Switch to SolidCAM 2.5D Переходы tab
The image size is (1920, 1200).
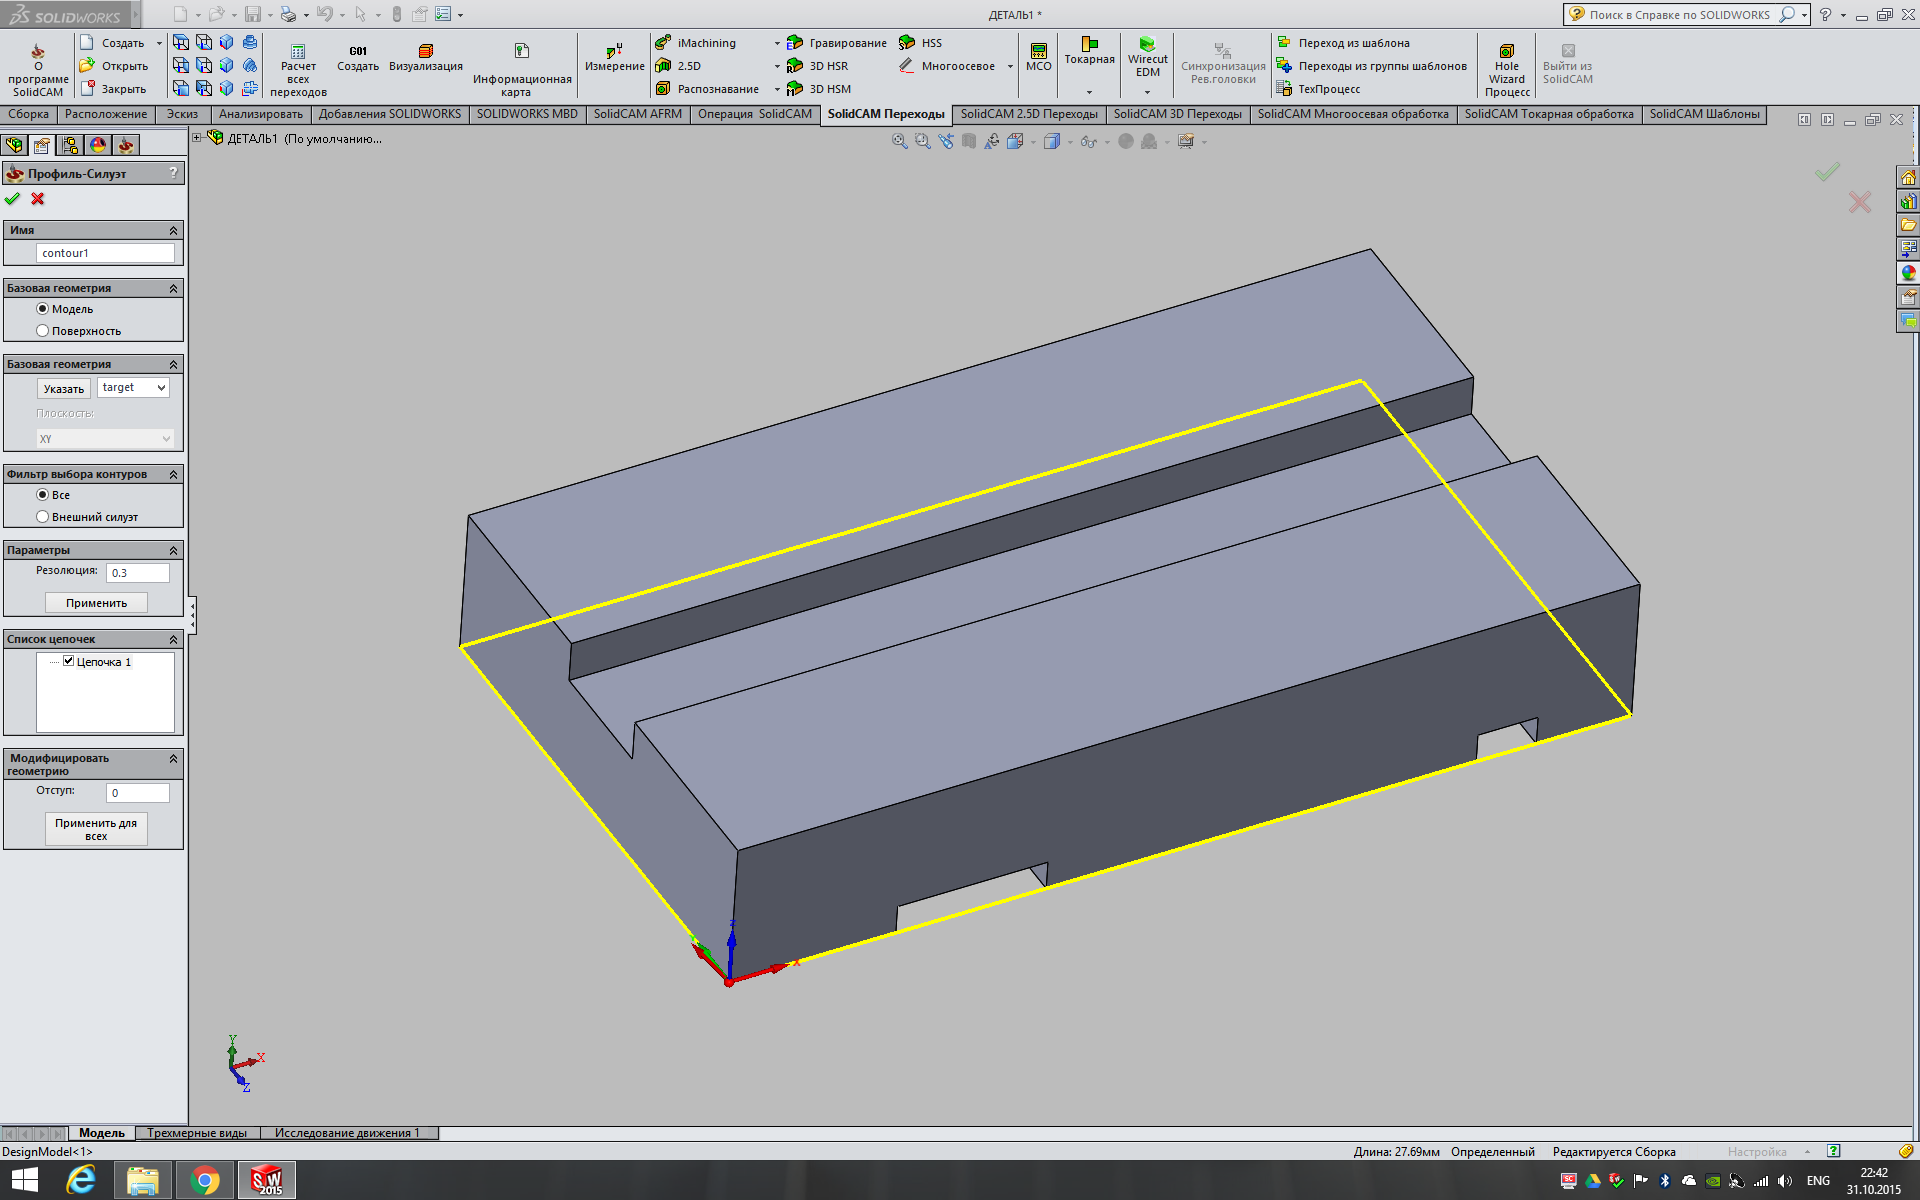pos(1028,114)
